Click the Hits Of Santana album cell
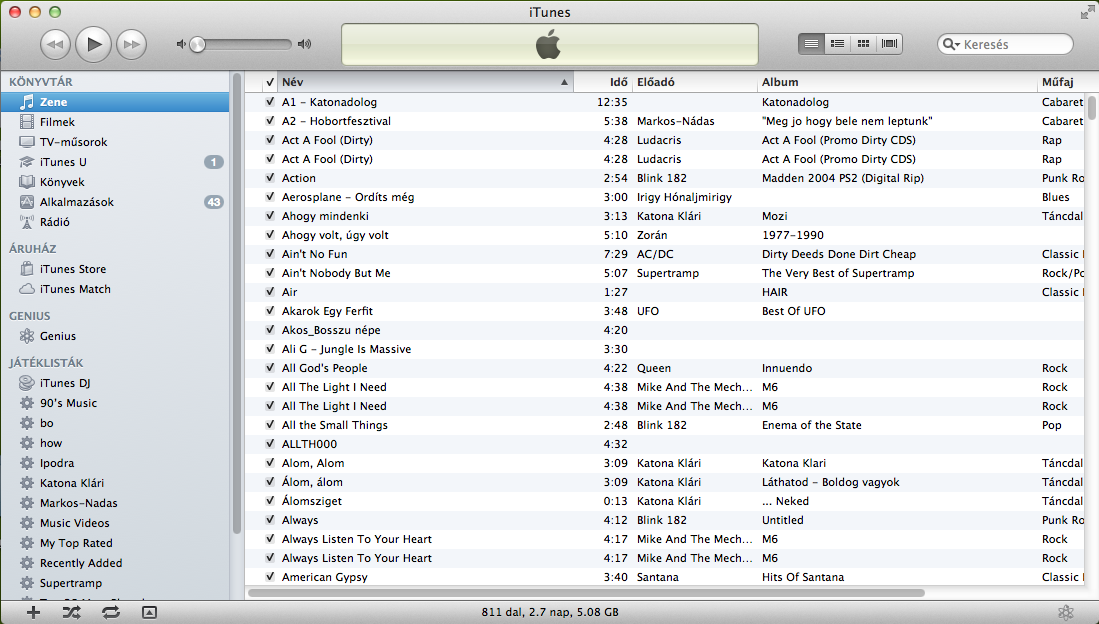The height and width of the screenshot is (624, 1099). 803,577
